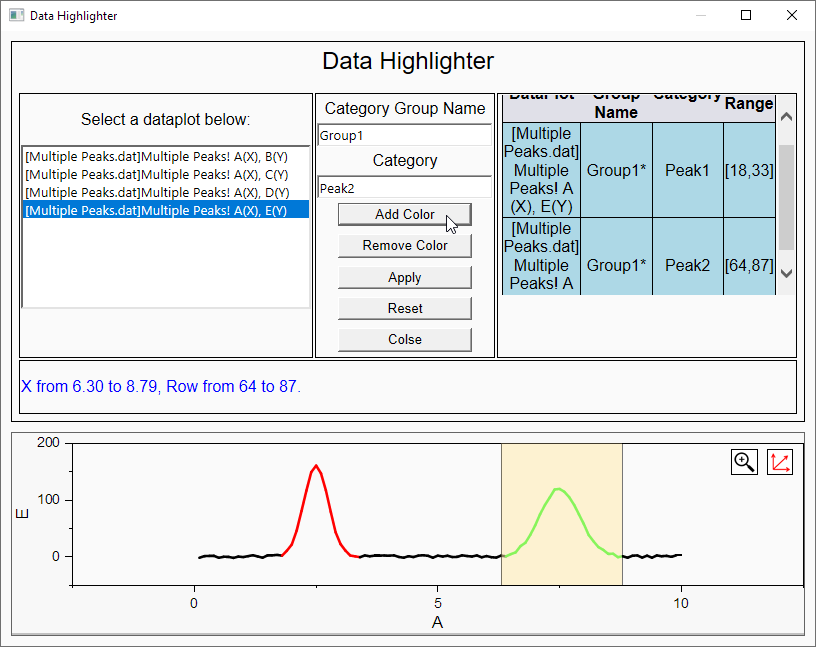
Task: Edit the Category field containing Peak2
Action: click(404, 187)
